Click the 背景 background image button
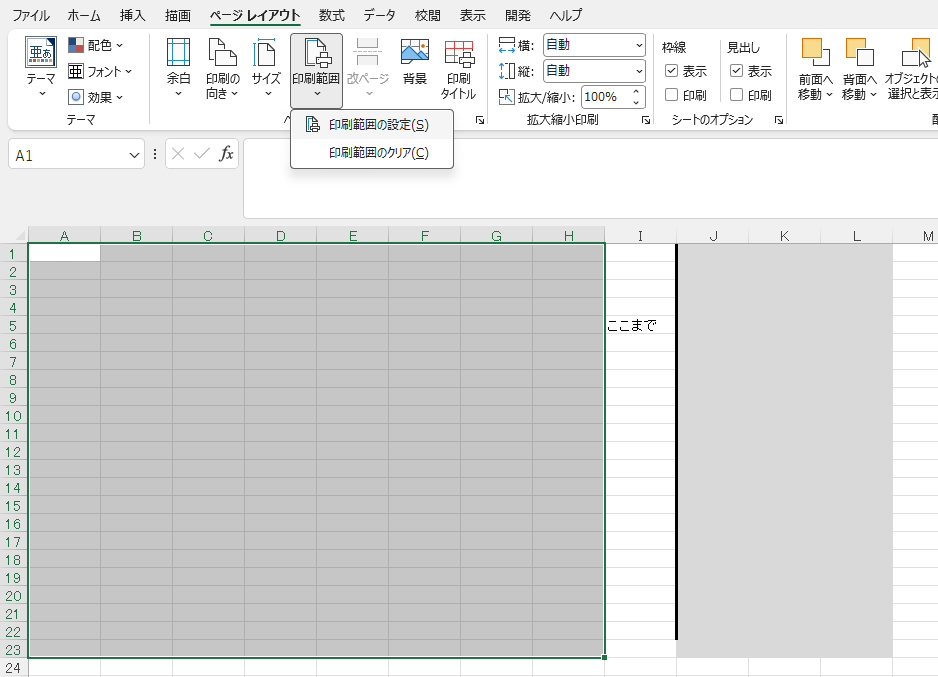 pyautogui.click(x=415, y=63)
